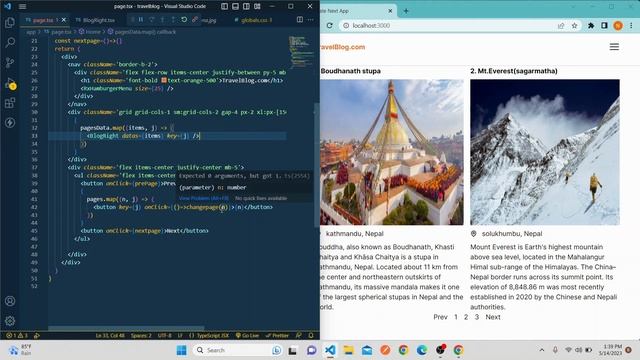Open the Customize Layout icon in the title bar
640x360 pixels.
tap(258, 6)
